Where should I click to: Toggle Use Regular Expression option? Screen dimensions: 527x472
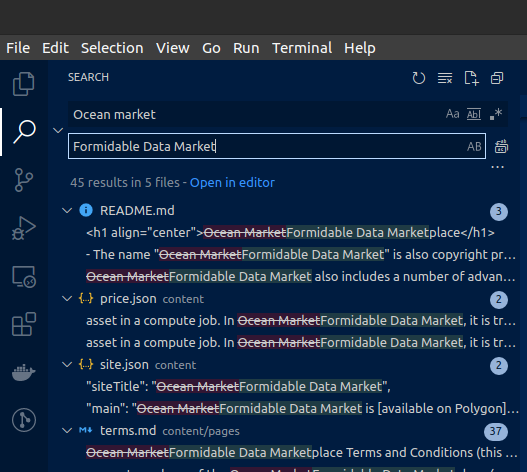pos(496,114)
